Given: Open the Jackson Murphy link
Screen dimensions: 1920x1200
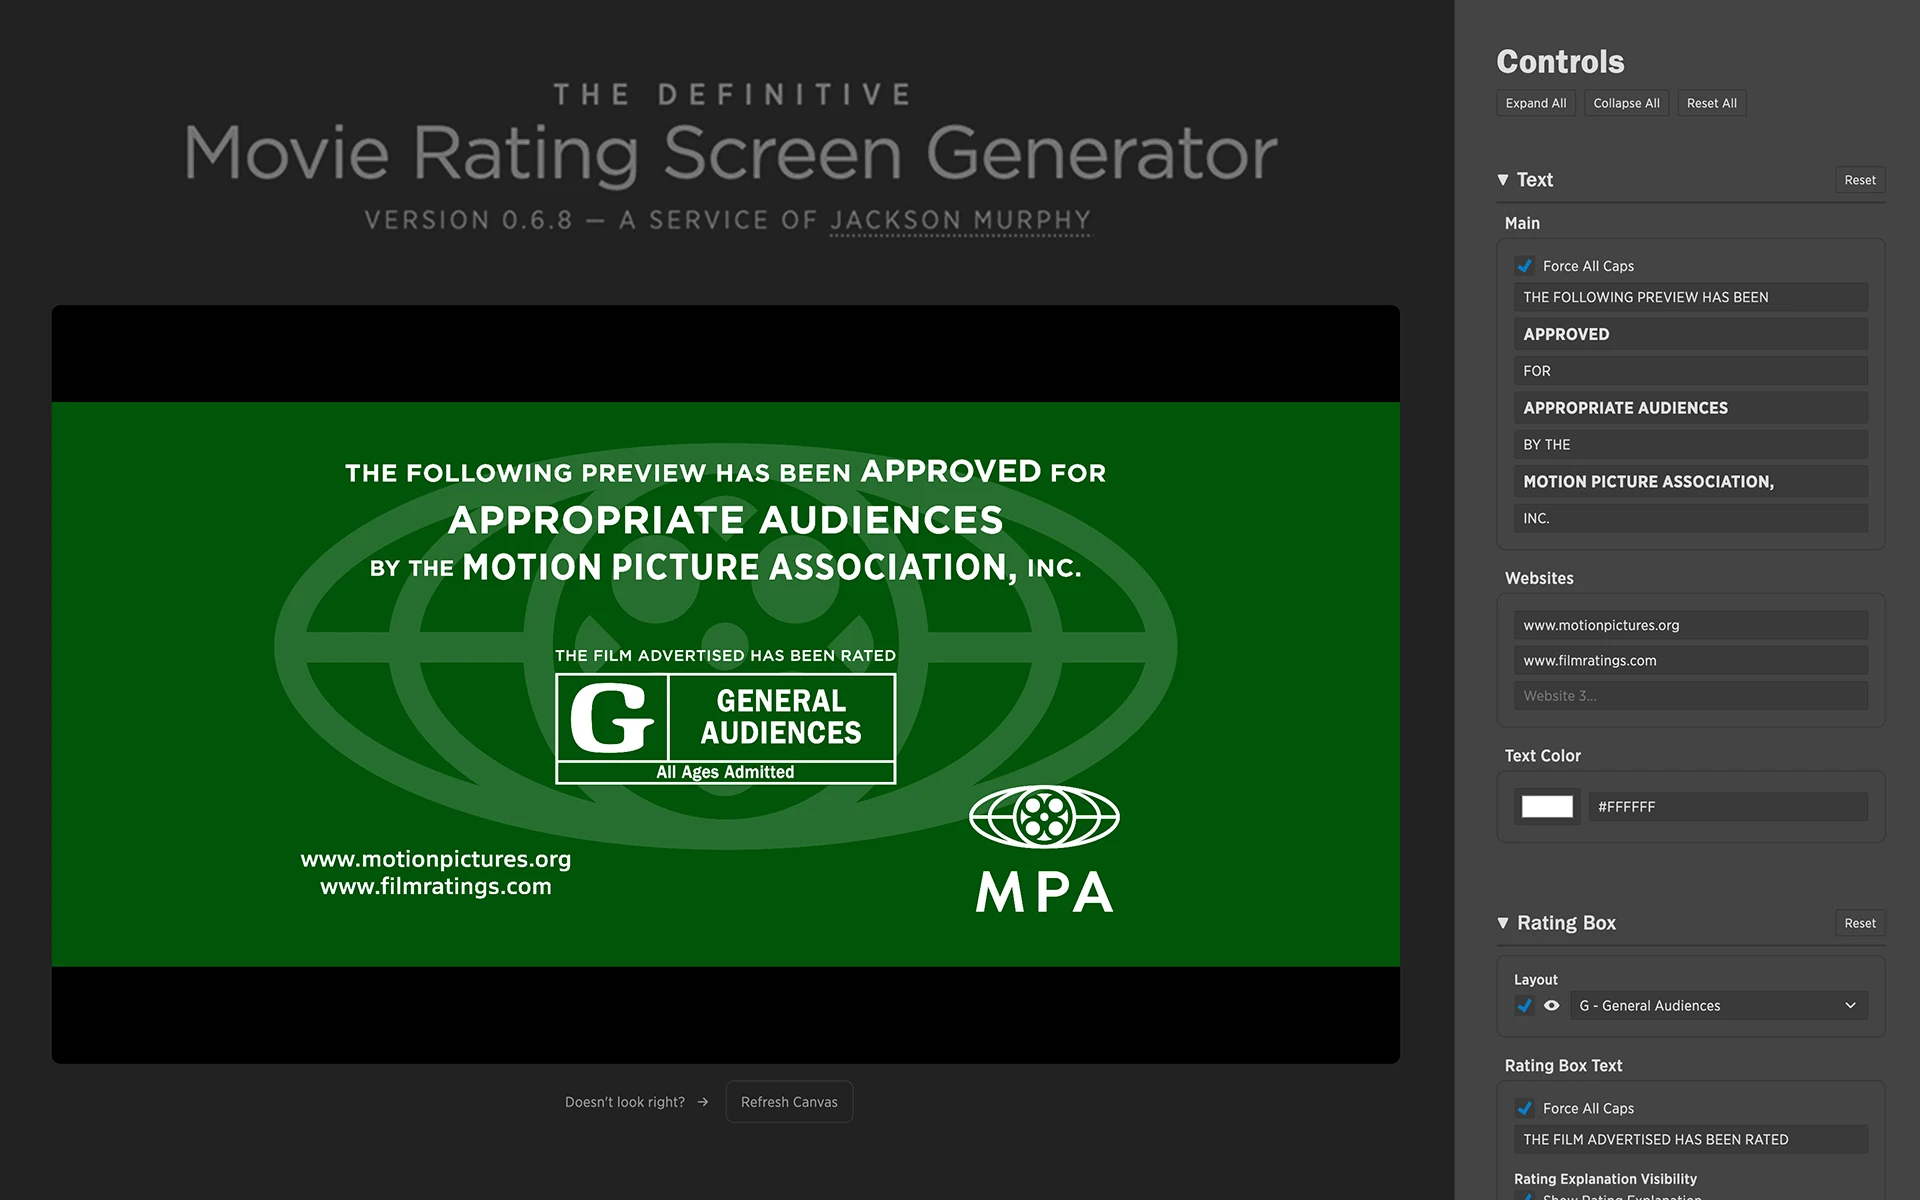Looking at the screenshot, I should pos(960,220).
